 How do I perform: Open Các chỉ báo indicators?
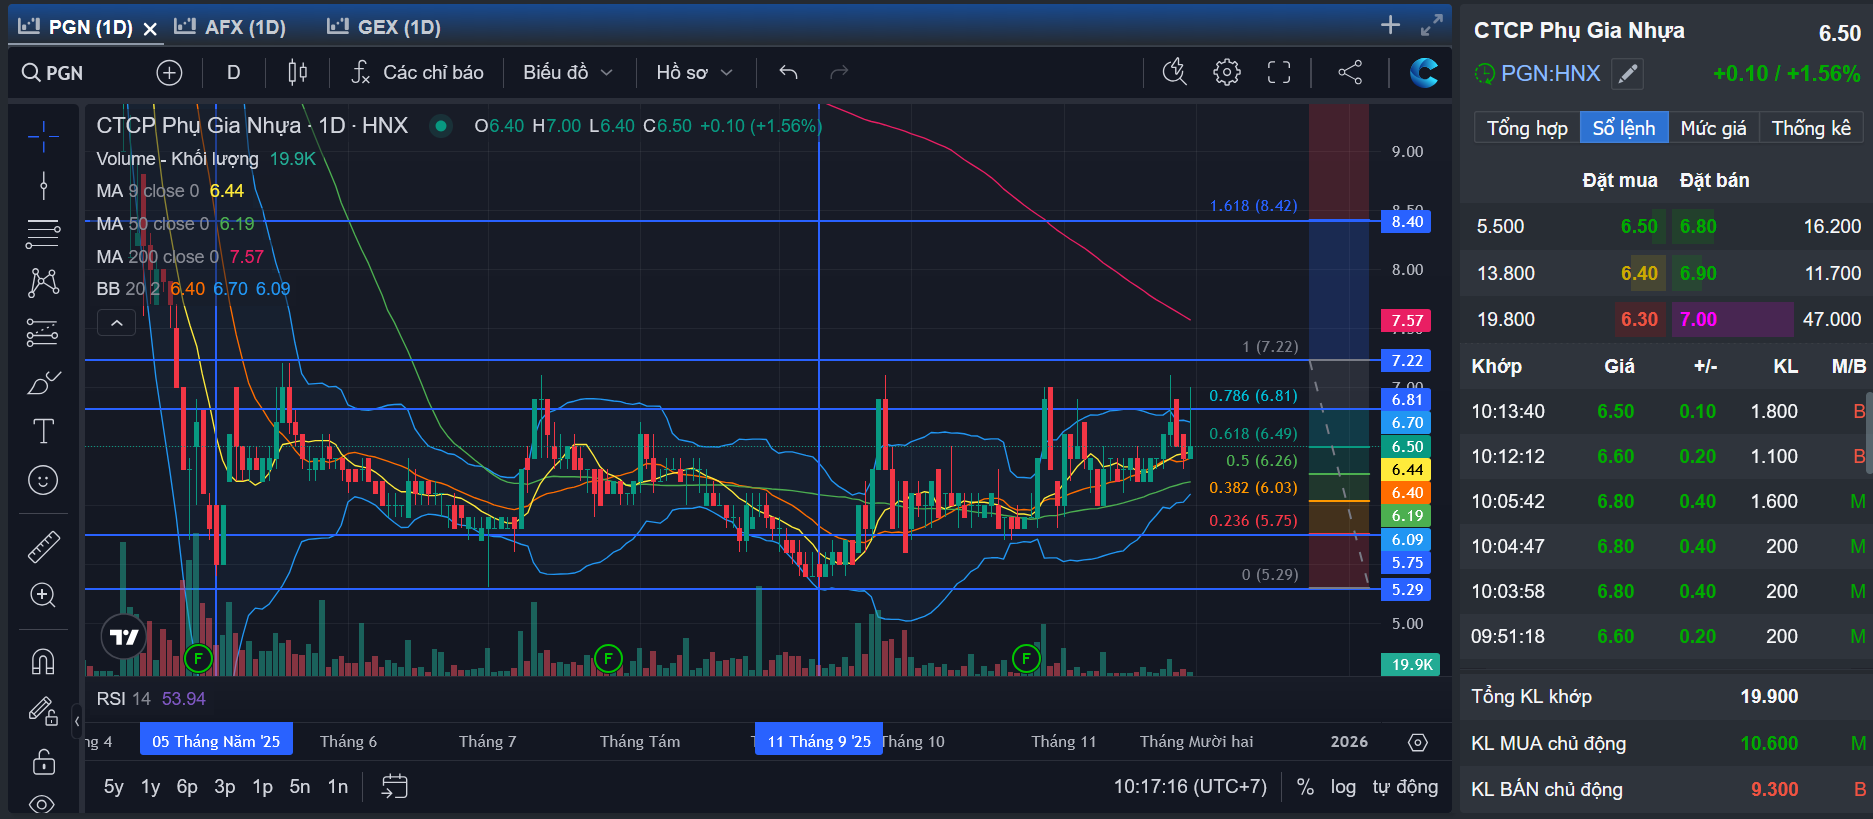[x=417, y=73]
